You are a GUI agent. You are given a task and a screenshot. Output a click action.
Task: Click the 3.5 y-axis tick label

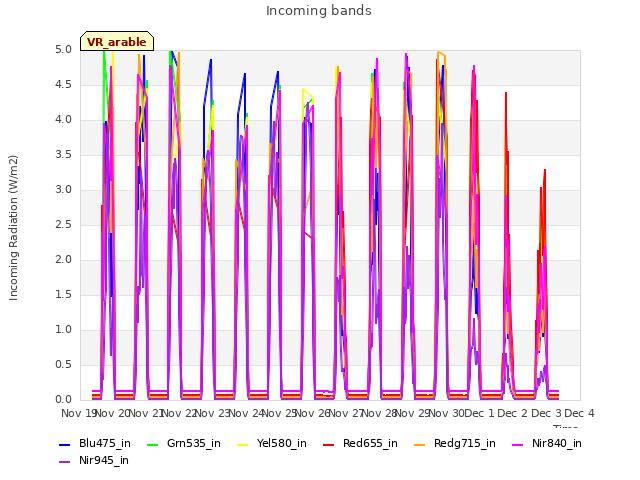coord(63,155)
